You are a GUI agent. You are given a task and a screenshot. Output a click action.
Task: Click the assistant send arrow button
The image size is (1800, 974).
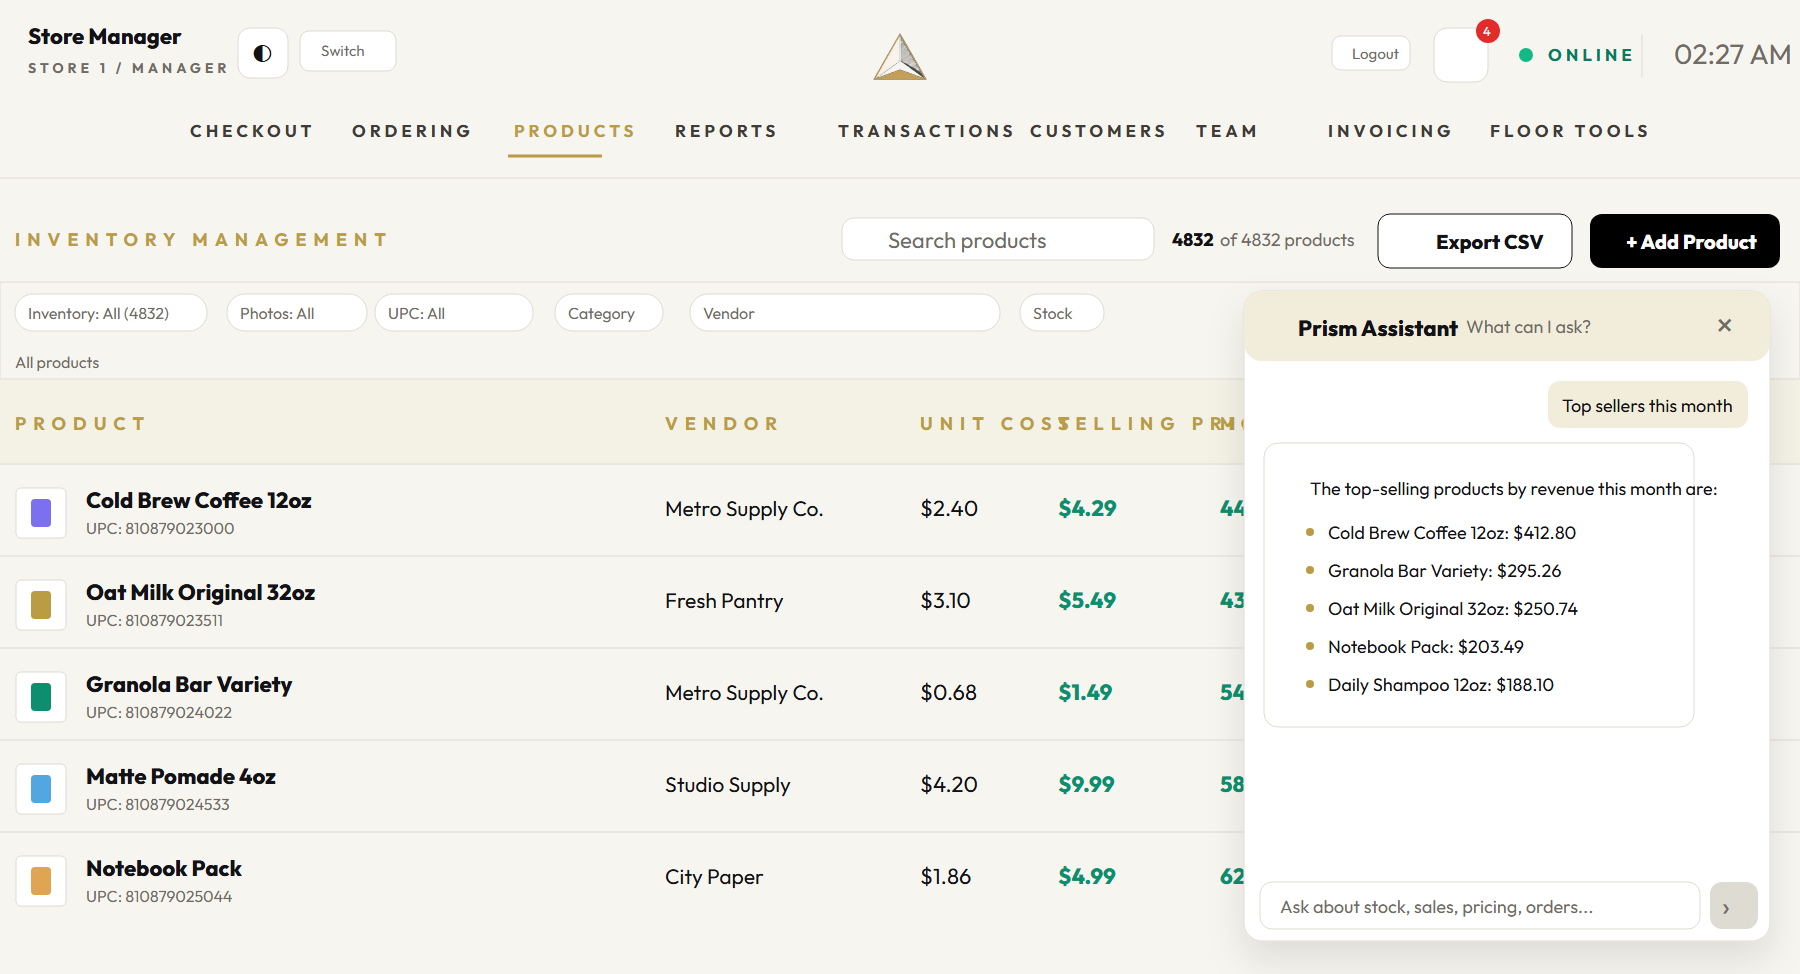tap(1733, 906)
